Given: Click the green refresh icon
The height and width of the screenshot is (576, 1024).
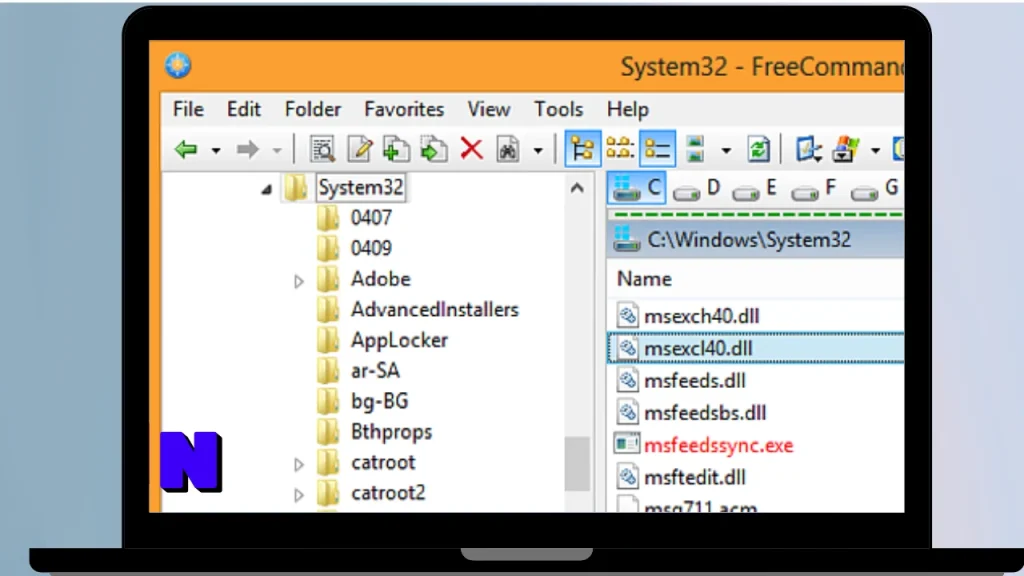Looking at the screenshot, I should coord(758,150).
